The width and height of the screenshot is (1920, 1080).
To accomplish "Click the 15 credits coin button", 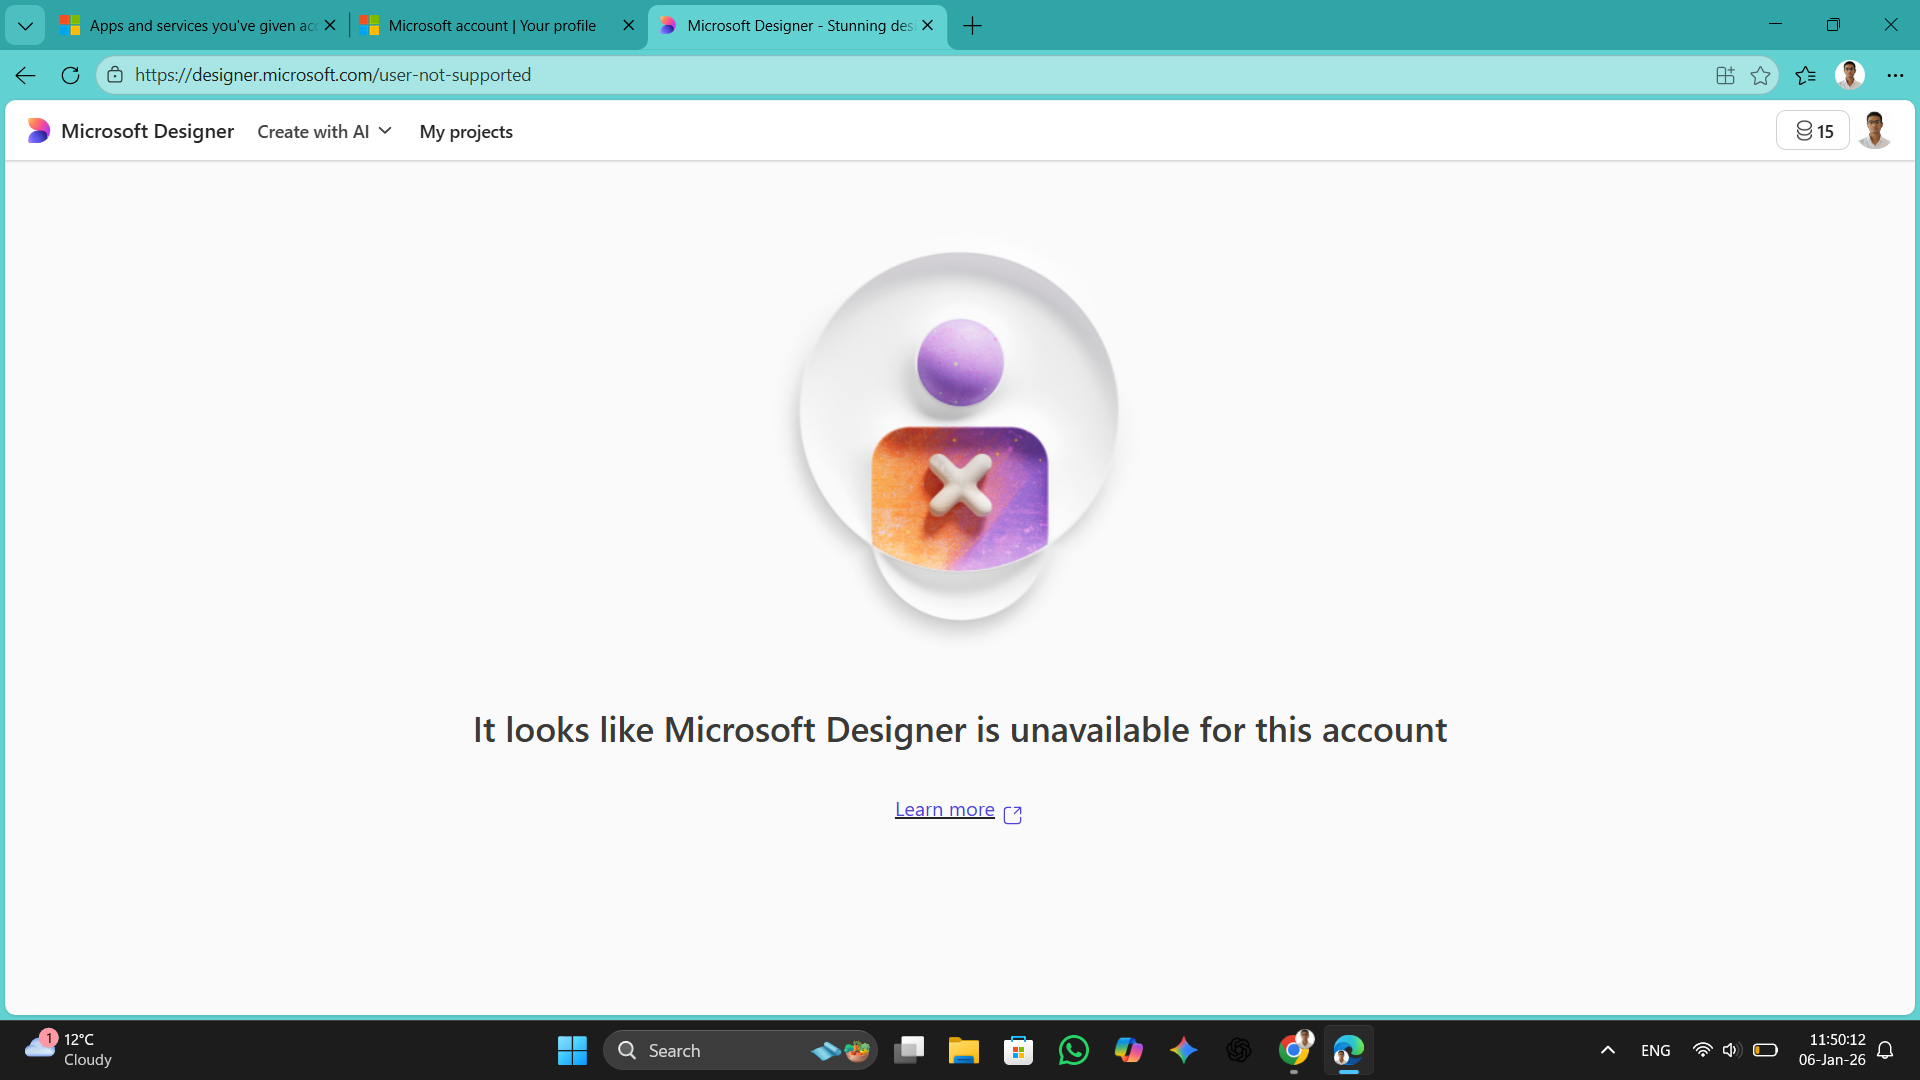I will click(1813, 131).
